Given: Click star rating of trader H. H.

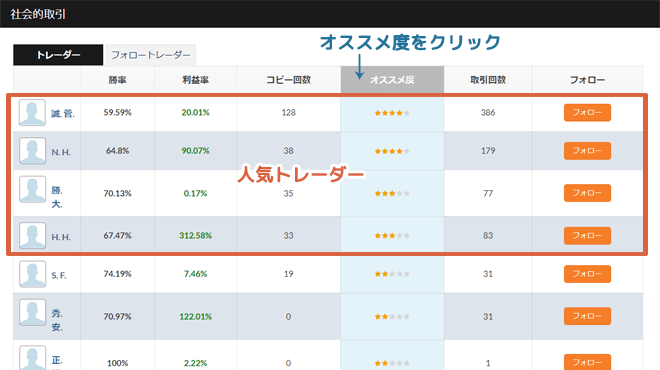Looking at the screenshot, I should [x=392, y=236].
